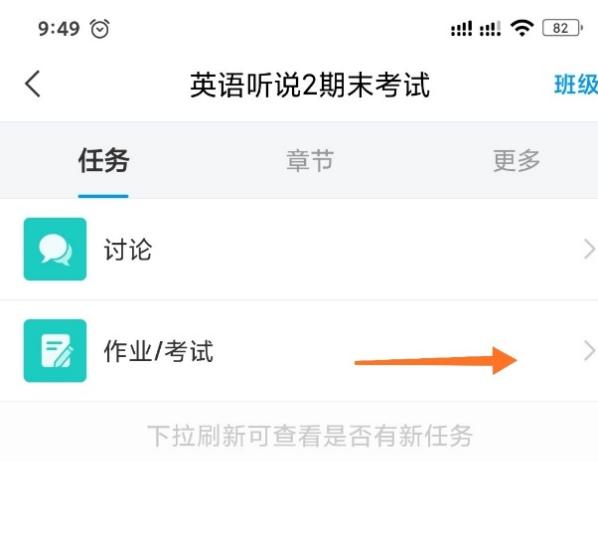Open the discussion speech bubble icon

point(55,249)
